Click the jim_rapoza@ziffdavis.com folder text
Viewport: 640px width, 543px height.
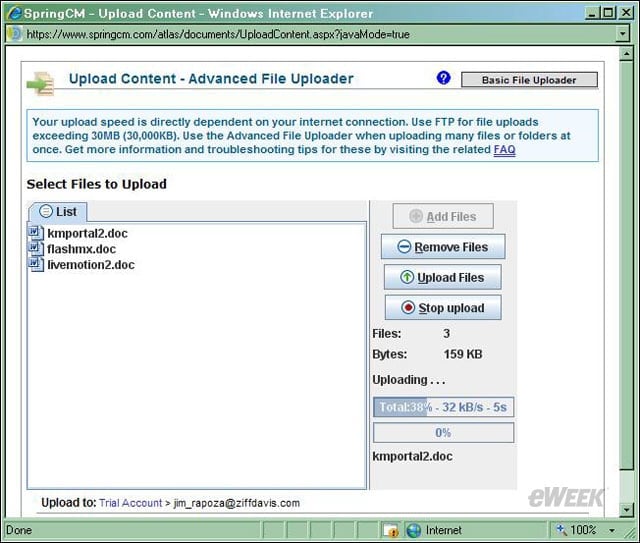[x=237, y=503]
